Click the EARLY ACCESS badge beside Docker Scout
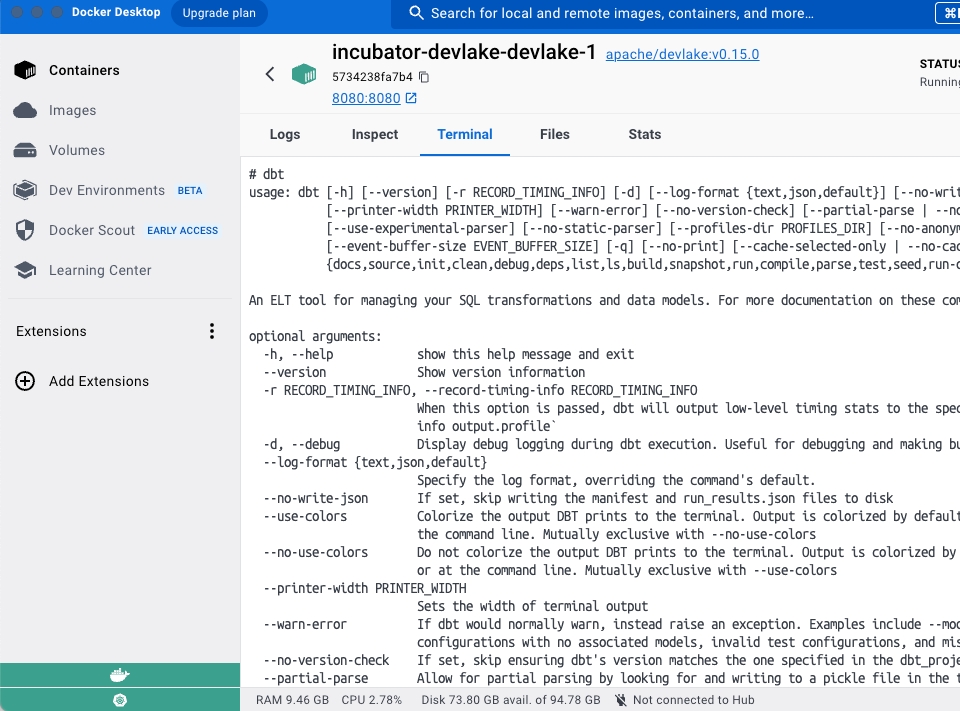This screenshot has width=960, height=711. click(182, 230)
